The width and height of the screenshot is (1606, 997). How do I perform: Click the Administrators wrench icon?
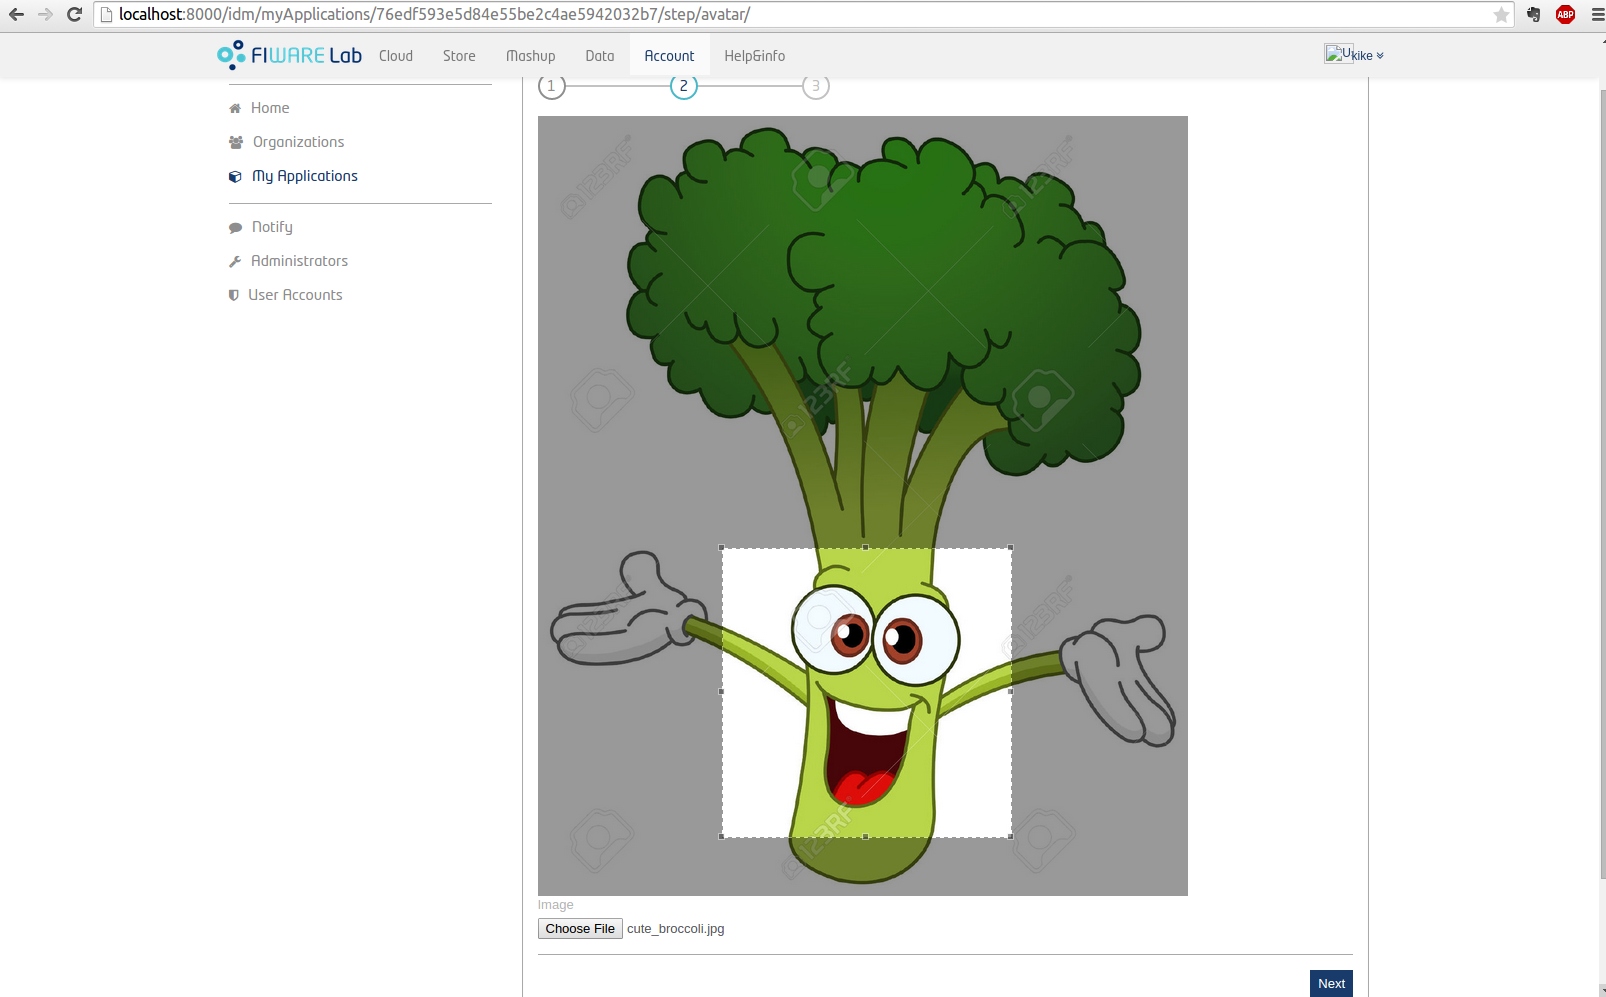click(235, 261)
